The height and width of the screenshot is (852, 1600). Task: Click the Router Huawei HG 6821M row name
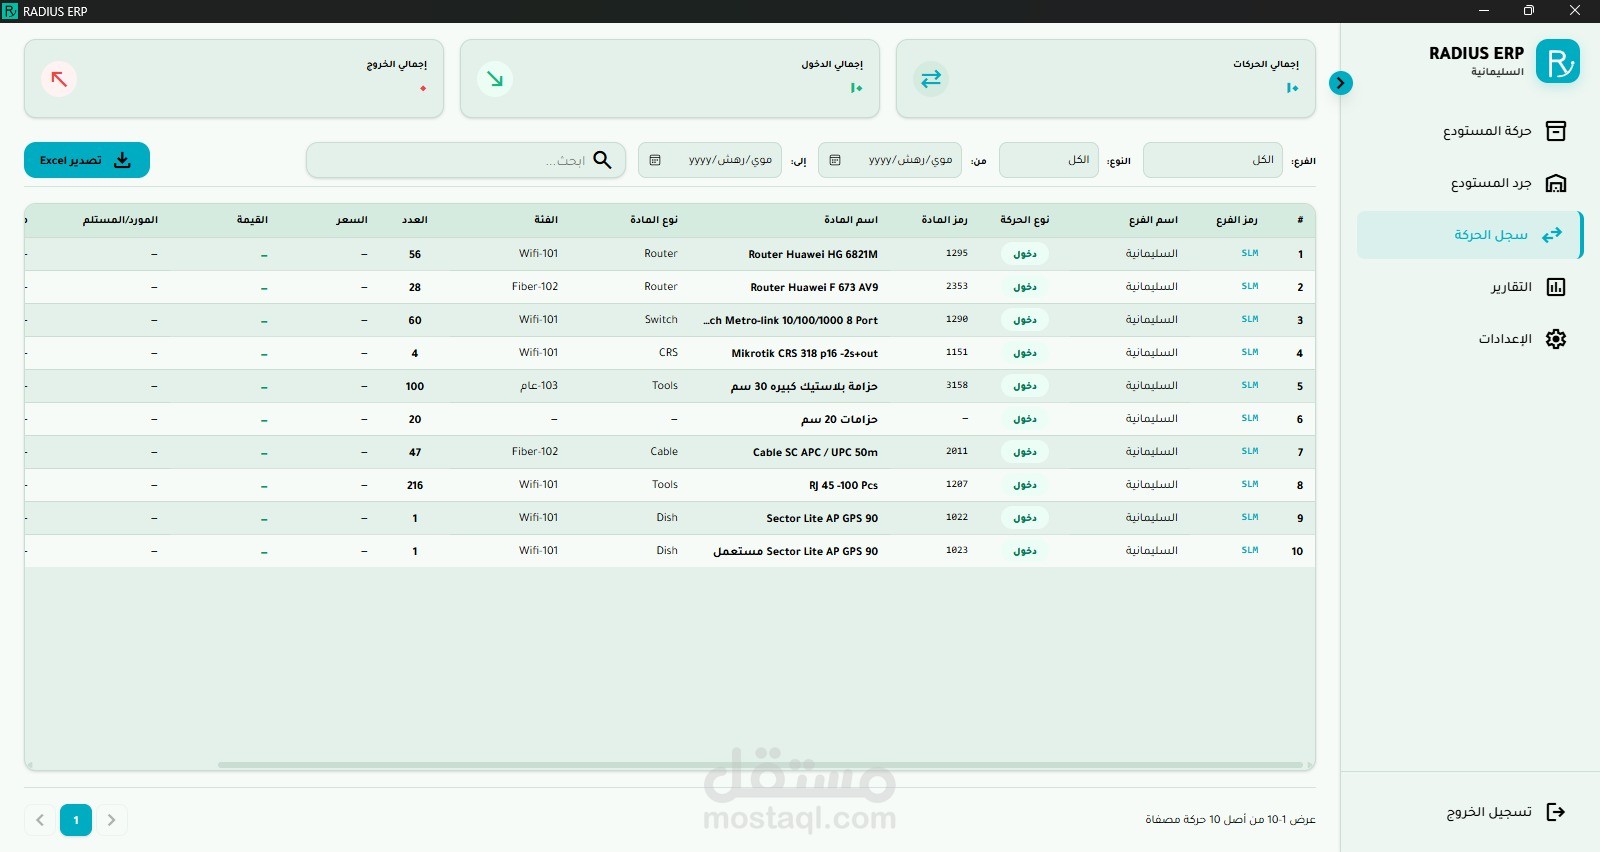pyautogui.click(x=813, y=254)
